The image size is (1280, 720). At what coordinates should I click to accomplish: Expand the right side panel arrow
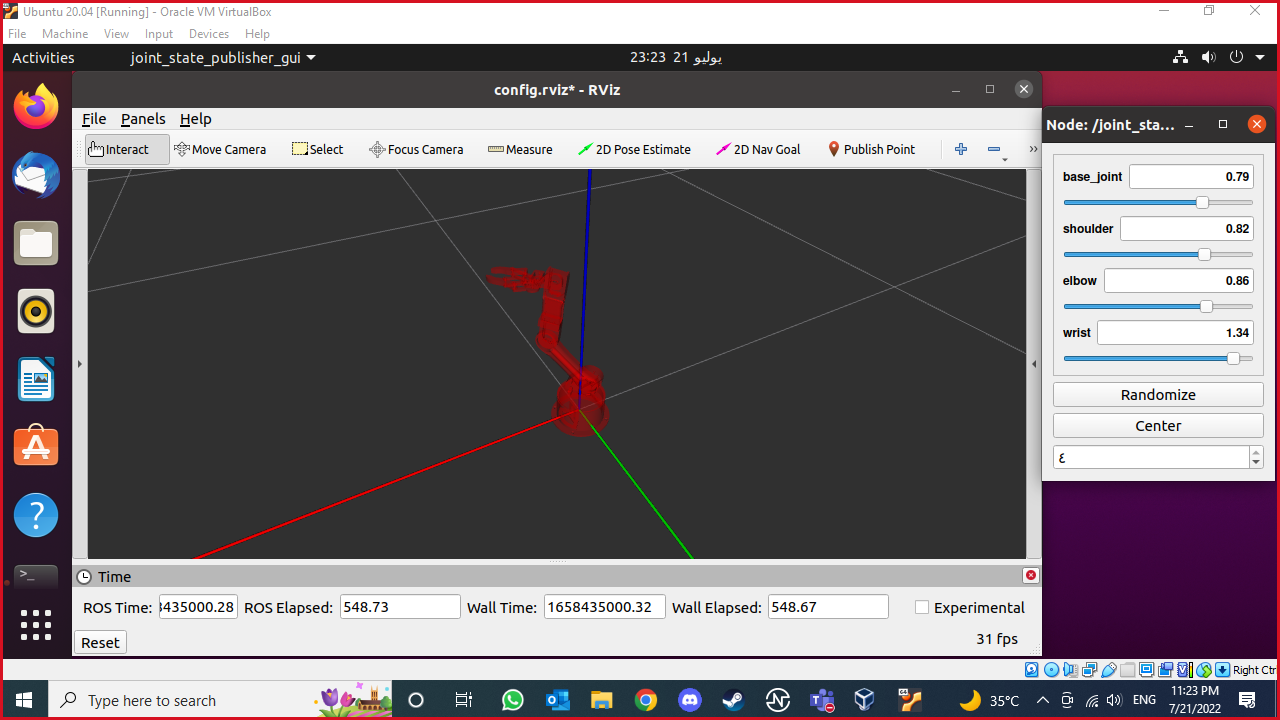[1034, 364]
